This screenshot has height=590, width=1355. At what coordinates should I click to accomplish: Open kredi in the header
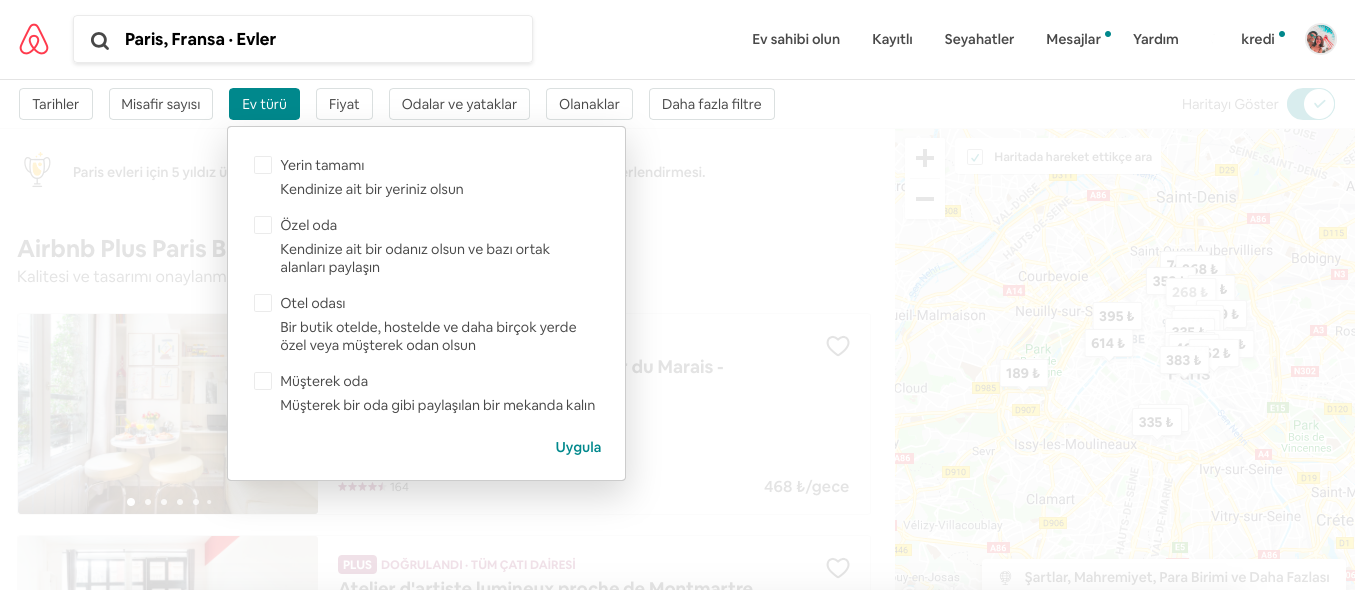pyautogui.click(x=1257, y=39)
